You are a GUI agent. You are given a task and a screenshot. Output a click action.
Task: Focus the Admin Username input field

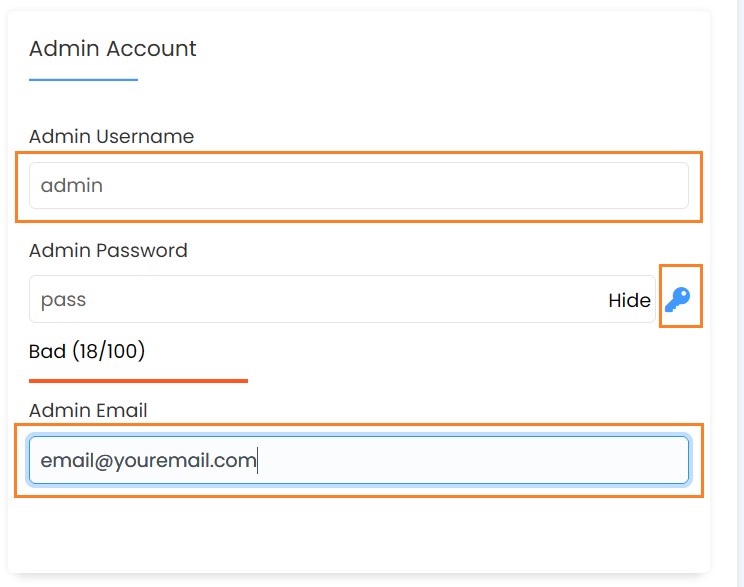(x=359, y=186)
